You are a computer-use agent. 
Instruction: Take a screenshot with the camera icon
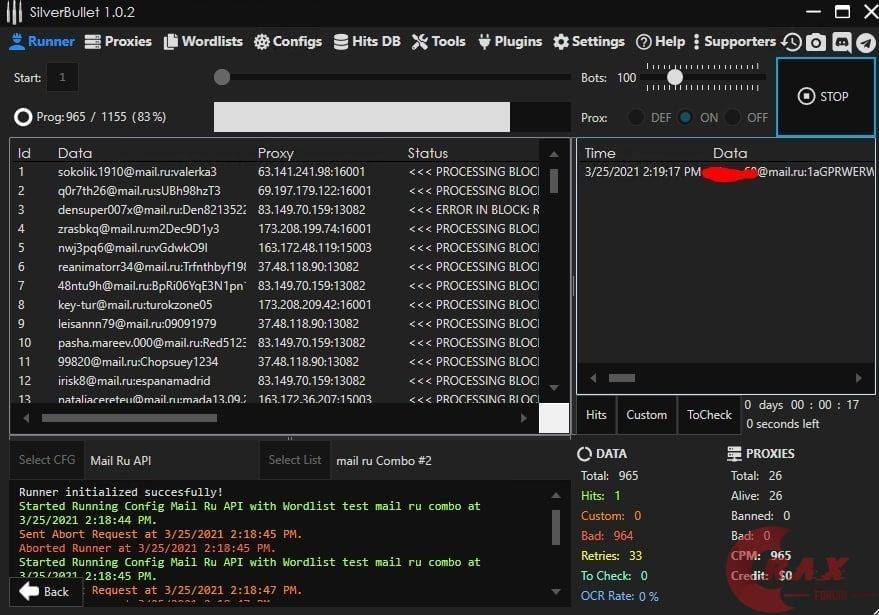coord(816,43)
